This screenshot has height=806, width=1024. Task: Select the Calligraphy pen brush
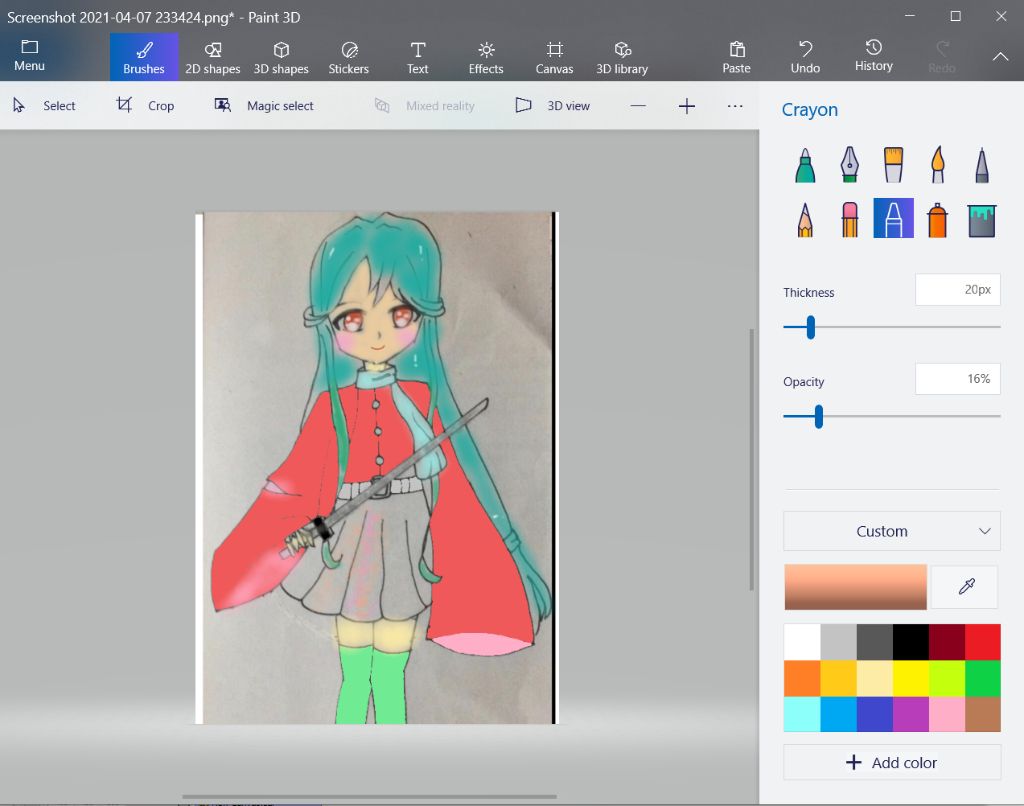849,164
